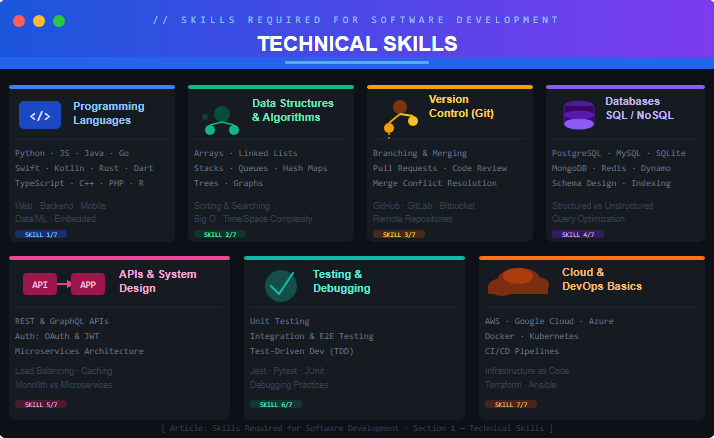Click the line 'Python · JS · Java · Go'

tap(72, 153)
